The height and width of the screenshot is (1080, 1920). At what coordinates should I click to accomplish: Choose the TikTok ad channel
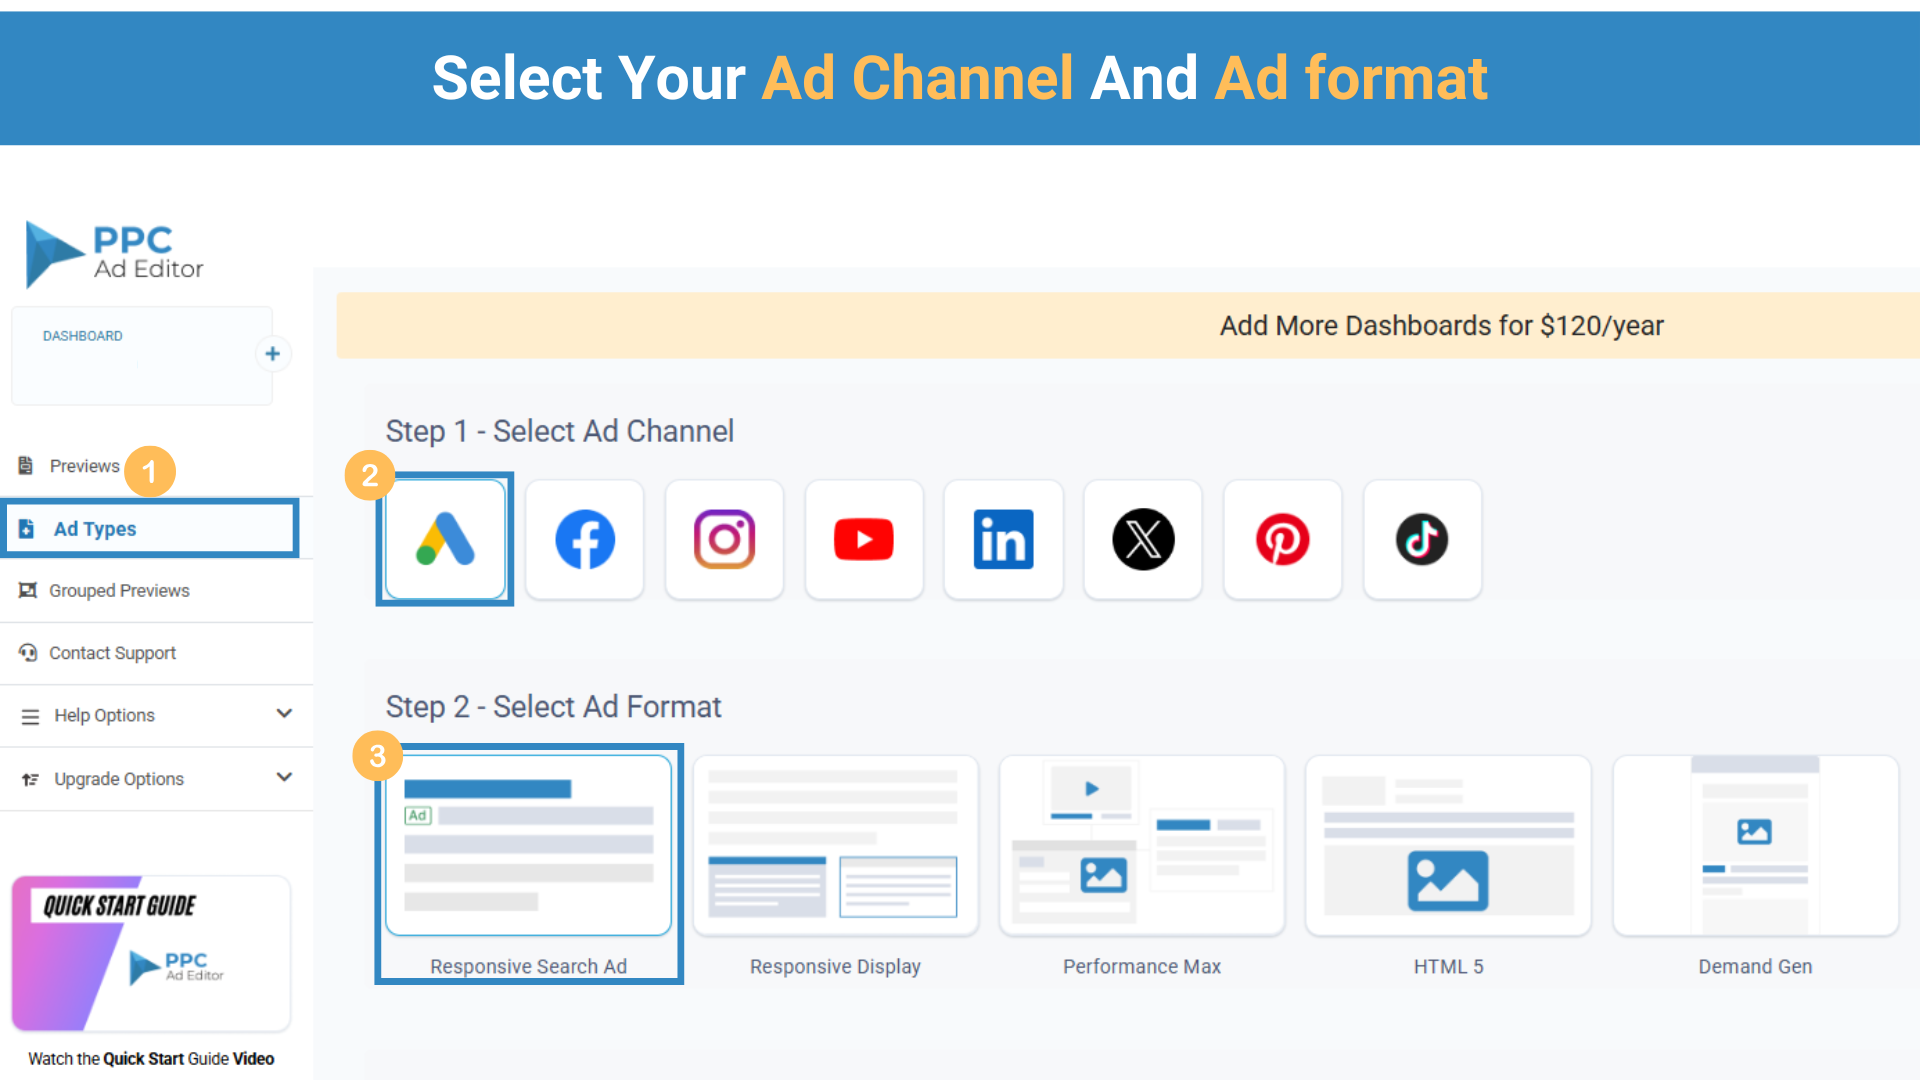1422,540
